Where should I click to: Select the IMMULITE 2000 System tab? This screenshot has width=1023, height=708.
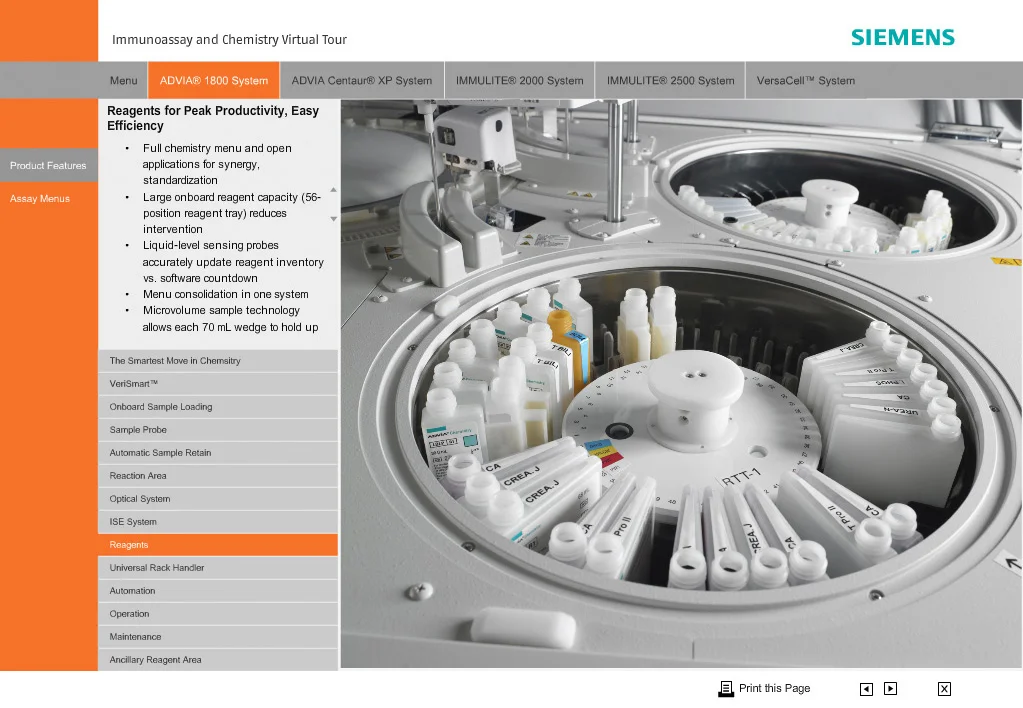519,81
